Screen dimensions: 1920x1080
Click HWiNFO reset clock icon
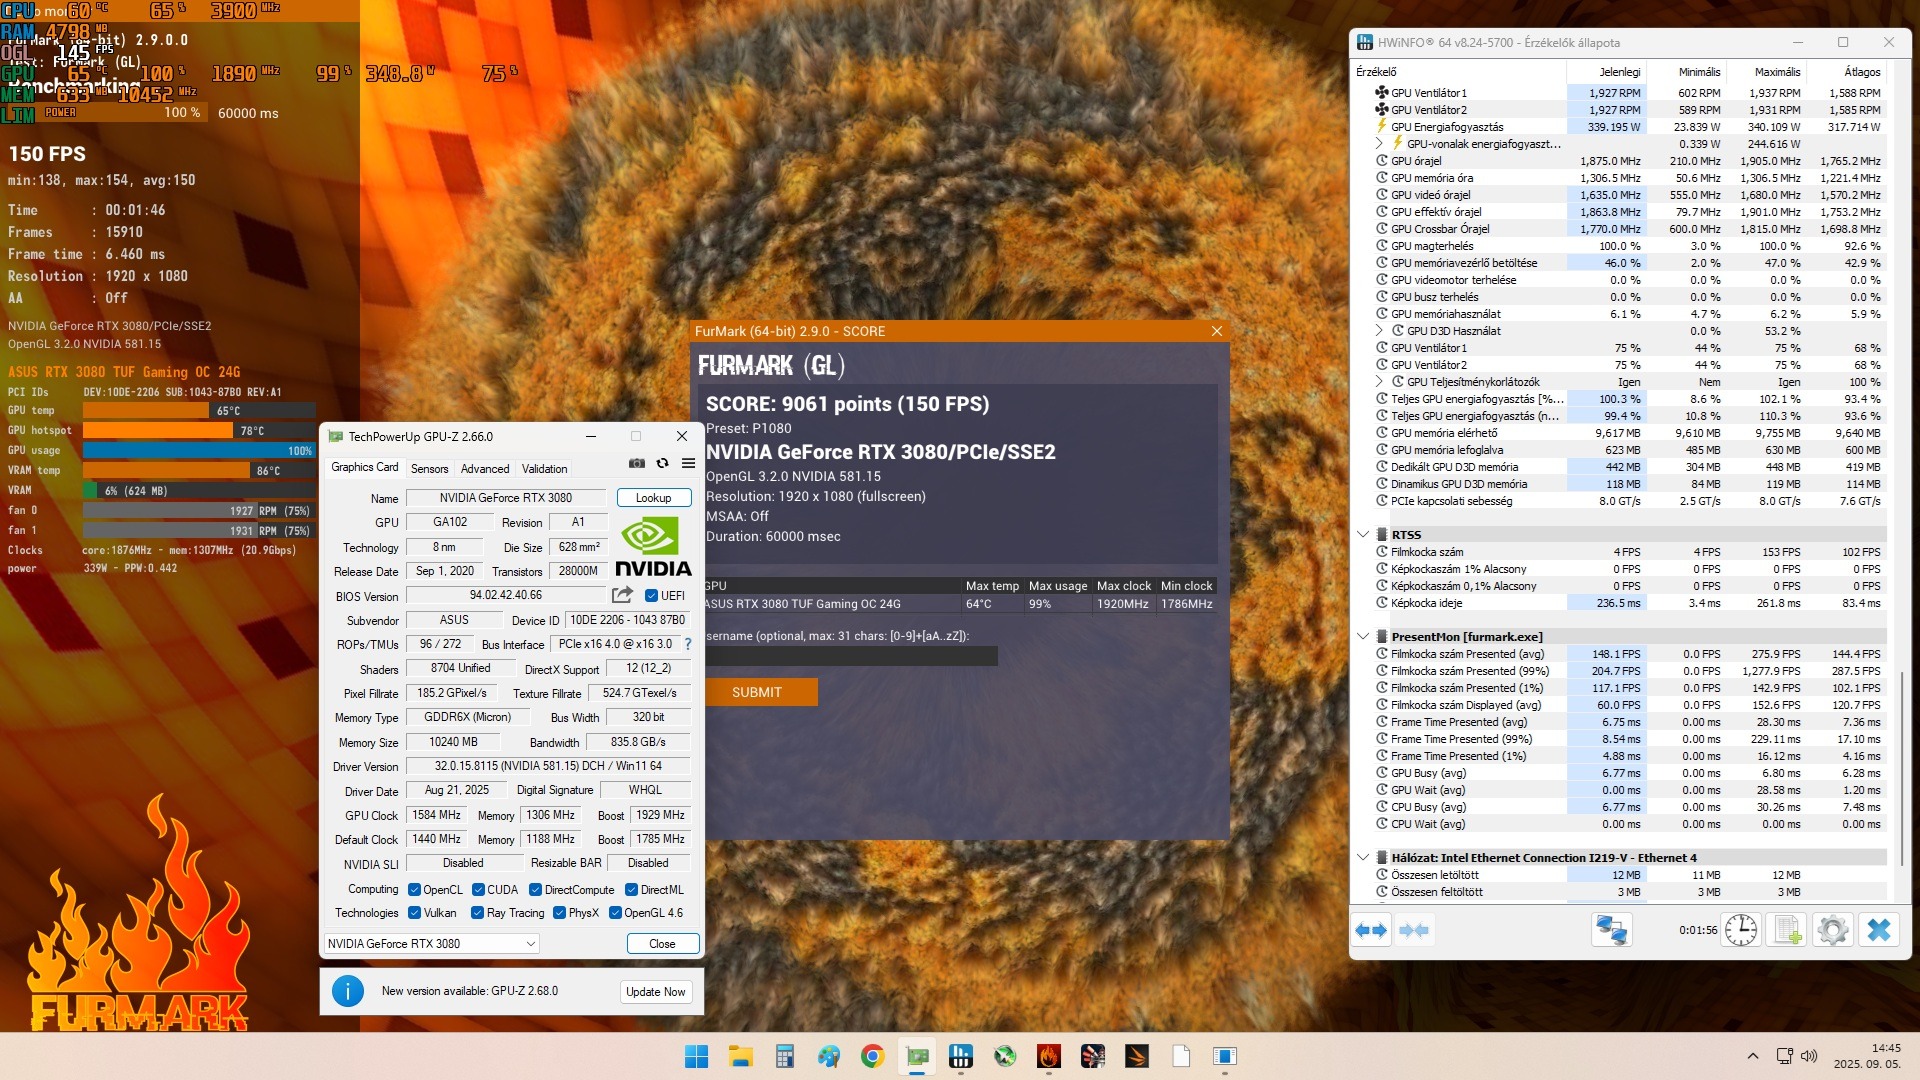click(x=1740, y=930)
